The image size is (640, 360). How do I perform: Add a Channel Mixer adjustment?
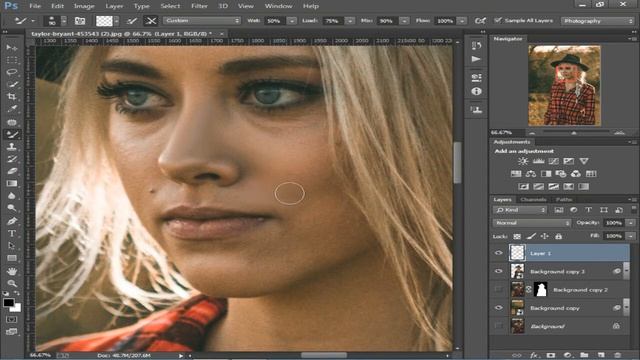[x=576, y=174]
